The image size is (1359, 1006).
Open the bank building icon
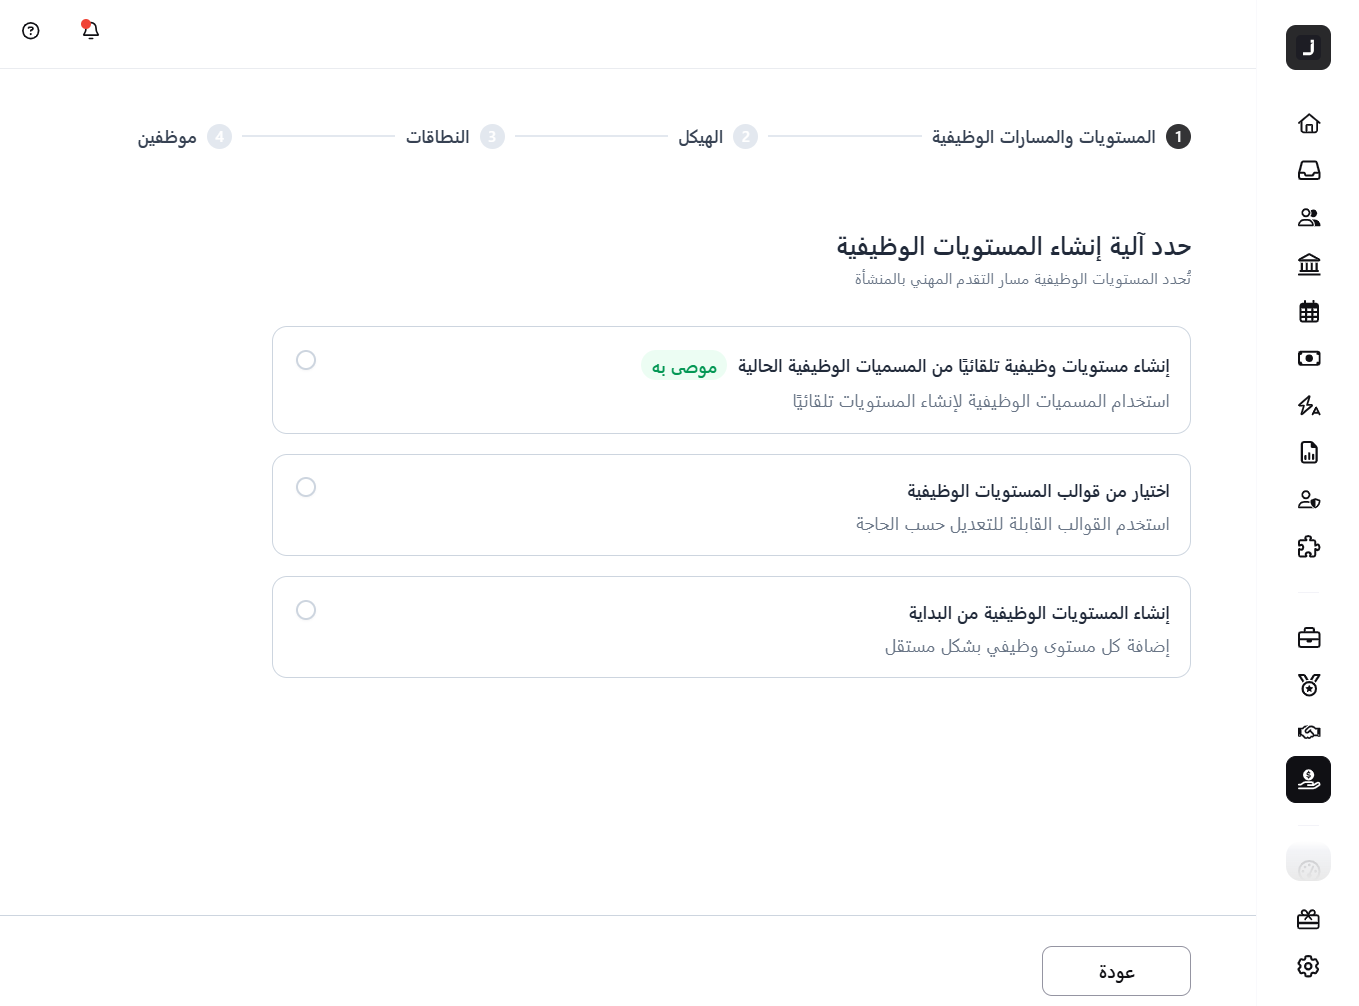[1308, 264]
